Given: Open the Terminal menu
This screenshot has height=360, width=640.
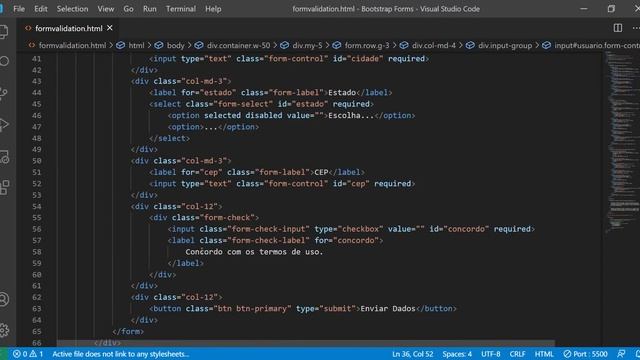Looking at the screenshot, I should [181, 9].
